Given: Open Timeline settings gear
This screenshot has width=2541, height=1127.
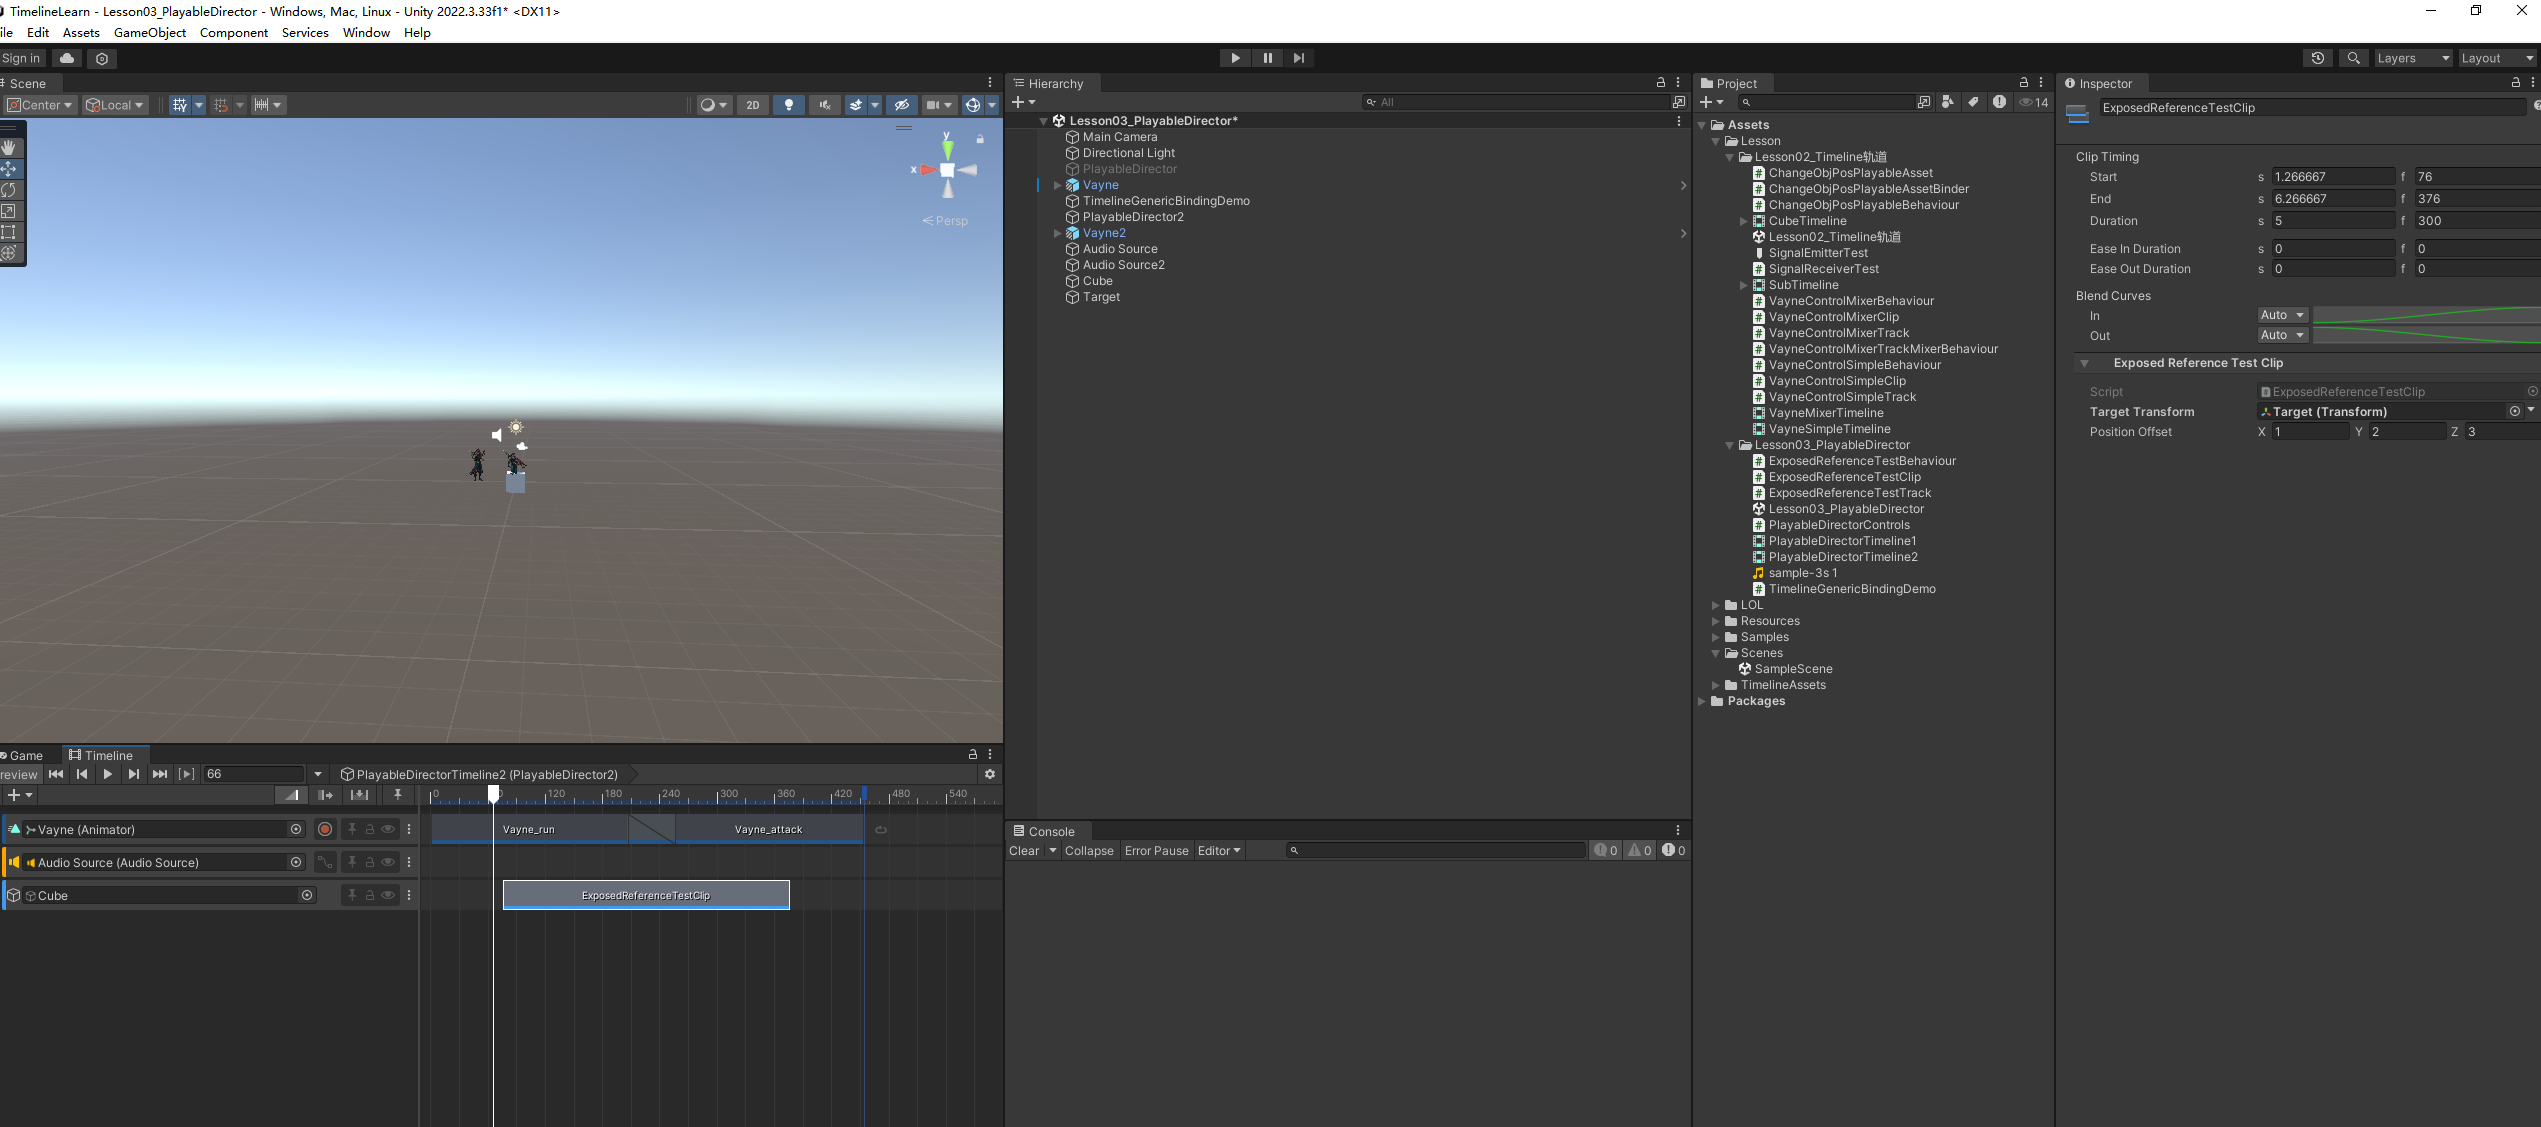Looking at the screenshot, I should pos(989,774).
